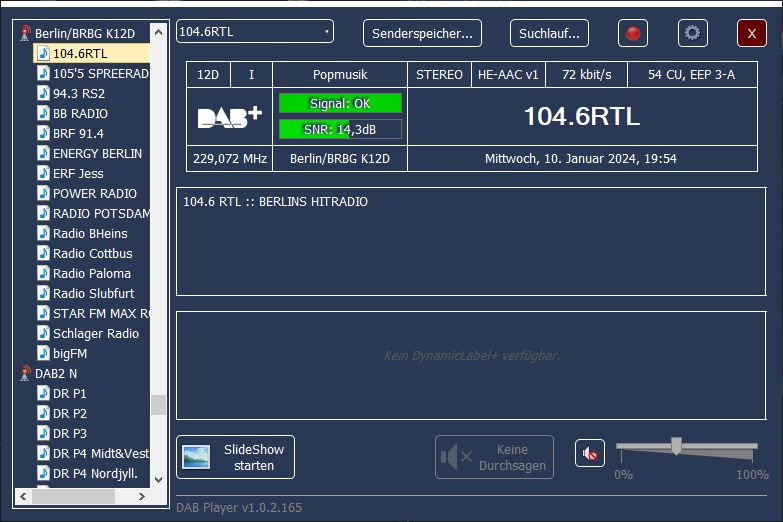Screen dimensions: 783x522
Task: Toggle mute with the speaker icon
Action: click(x=590, y=454)
